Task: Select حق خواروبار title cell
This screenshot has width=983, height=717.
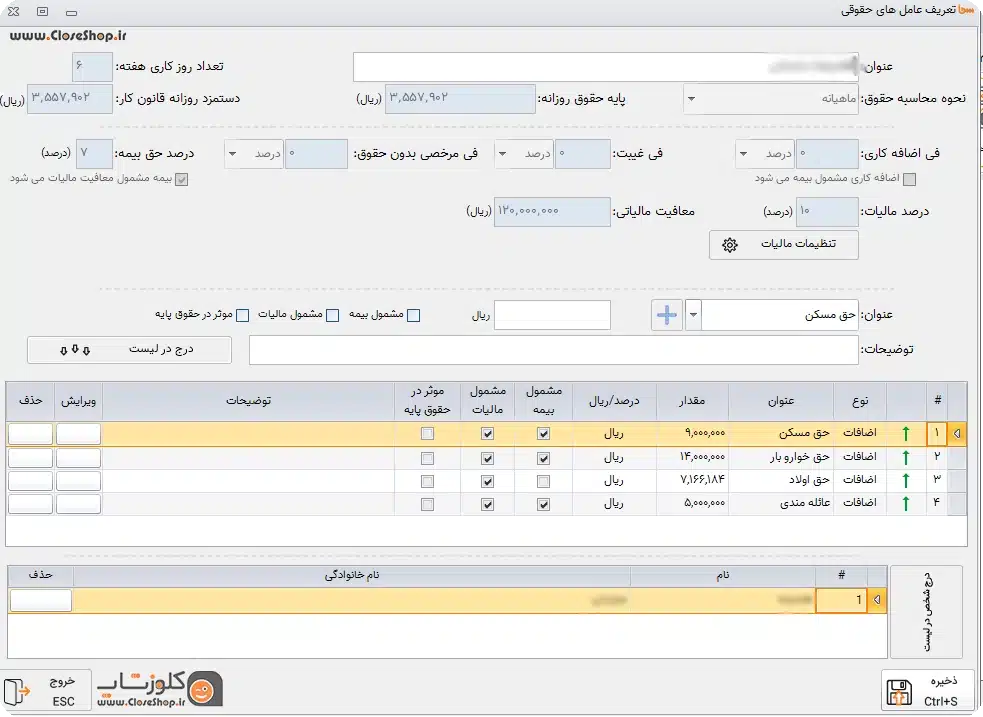Action: [x=781, y=458]
